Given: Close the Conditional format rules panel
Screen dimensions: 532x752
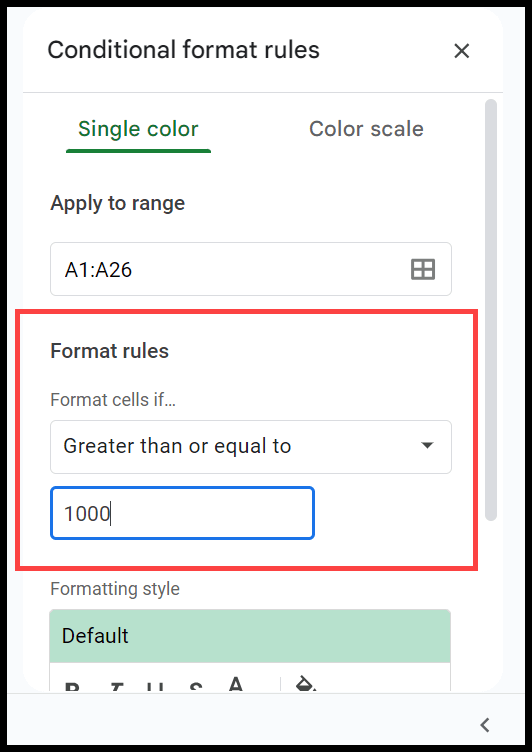Looking at the screenshot, I should pyautogui.click(x=461, y=51).
